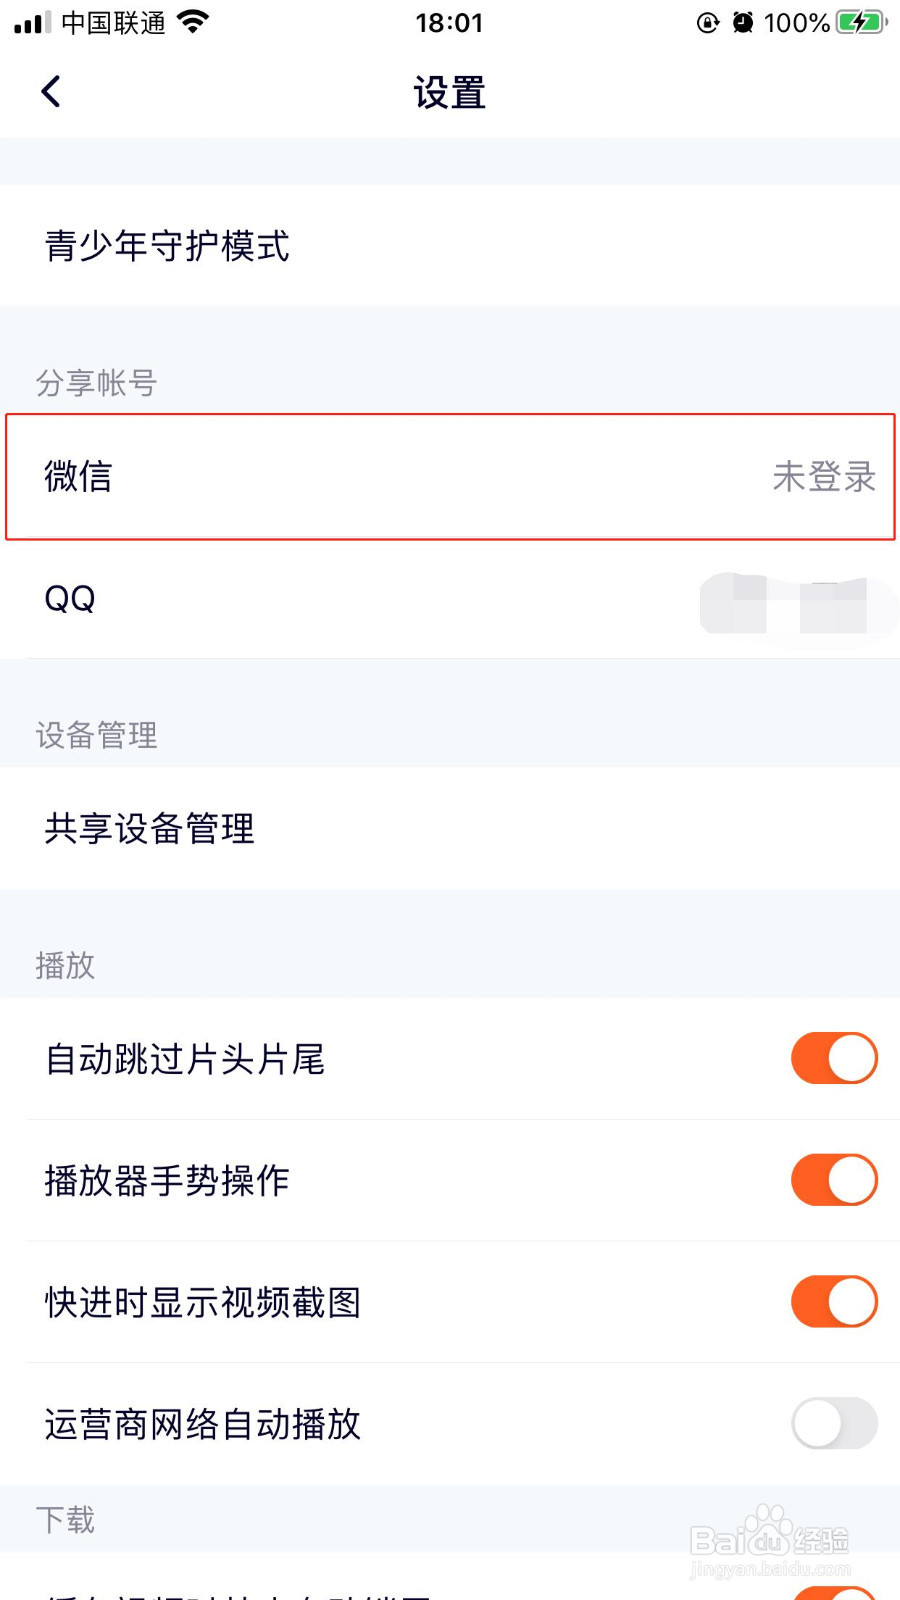Tap the 100% battery percentage text

click(x=796, y=22)
